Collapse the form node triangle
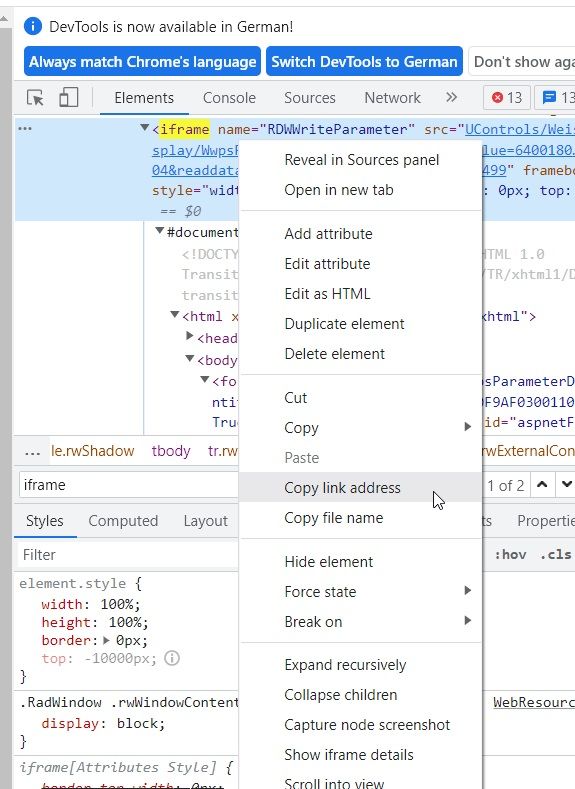Image resolution: width=575 pixels, height=789 pixels. pos(205,380)
